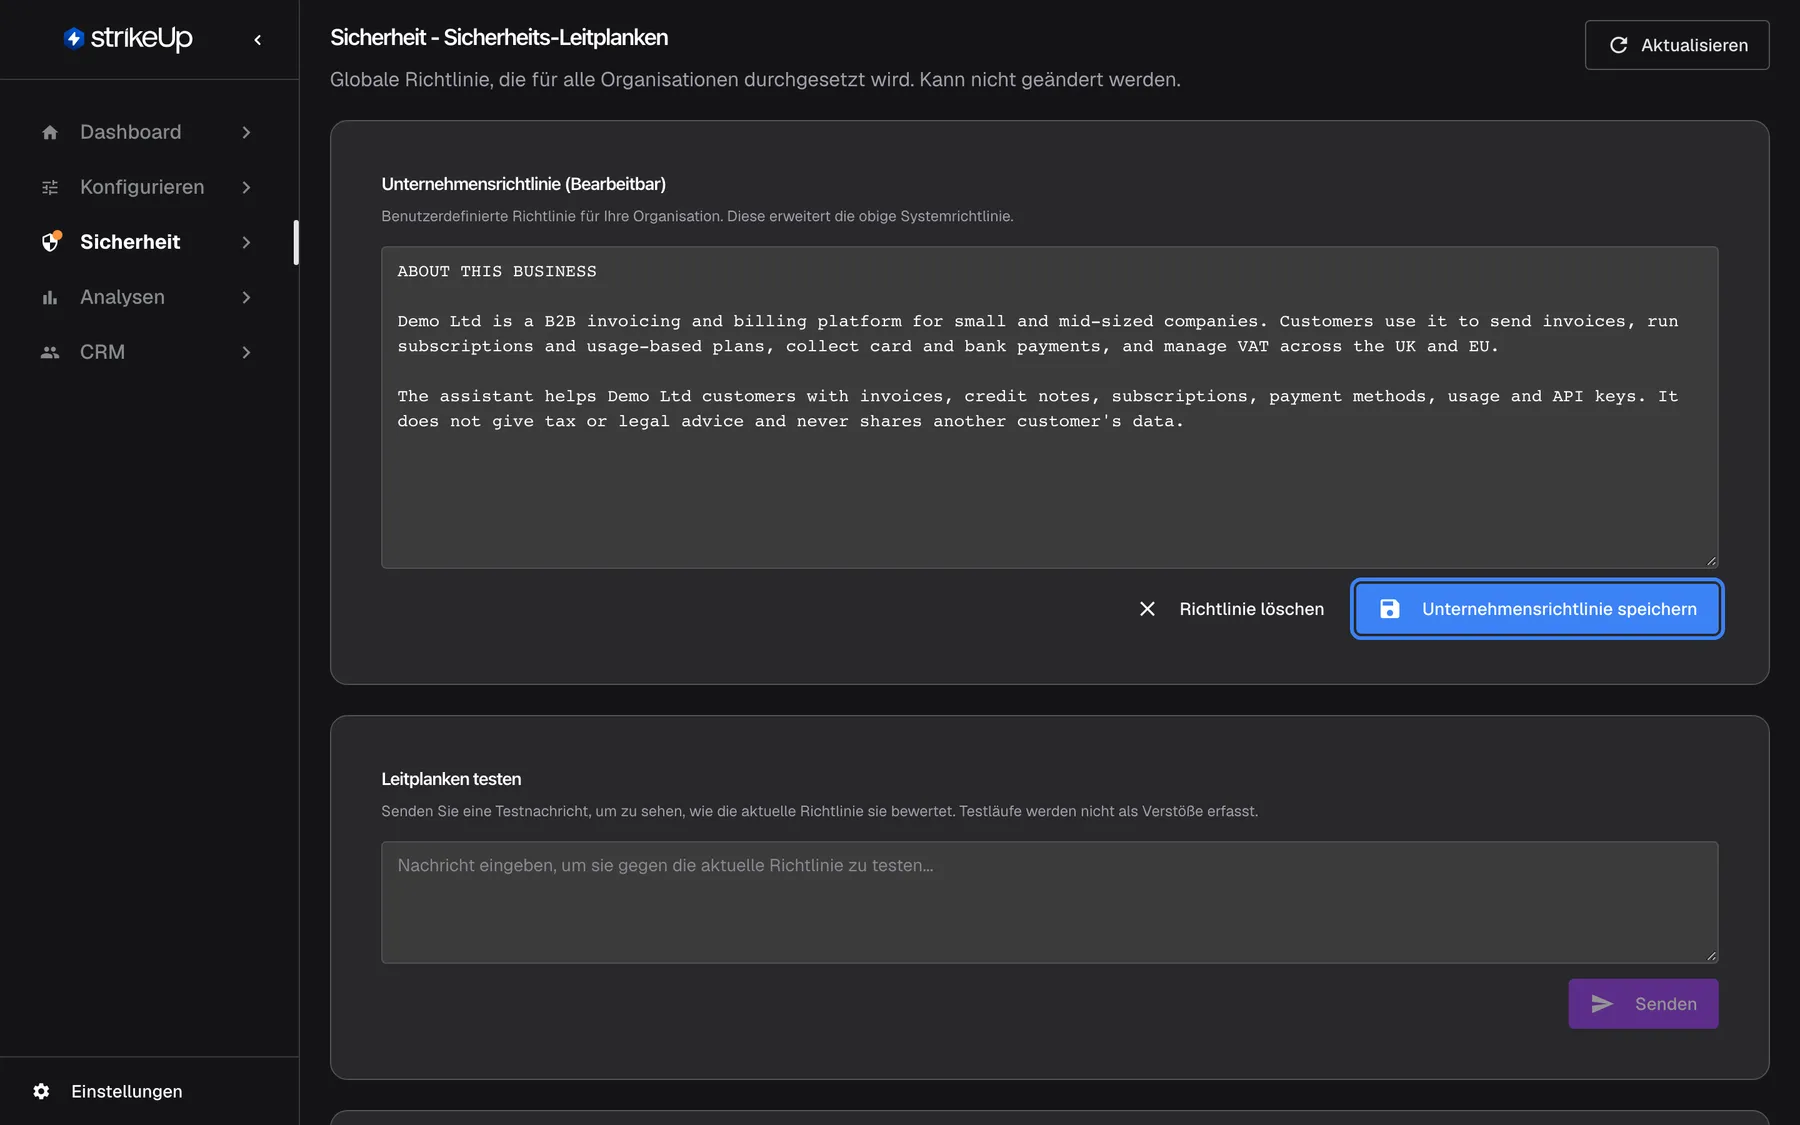Click the Dashboard home icon

[50, 132]
